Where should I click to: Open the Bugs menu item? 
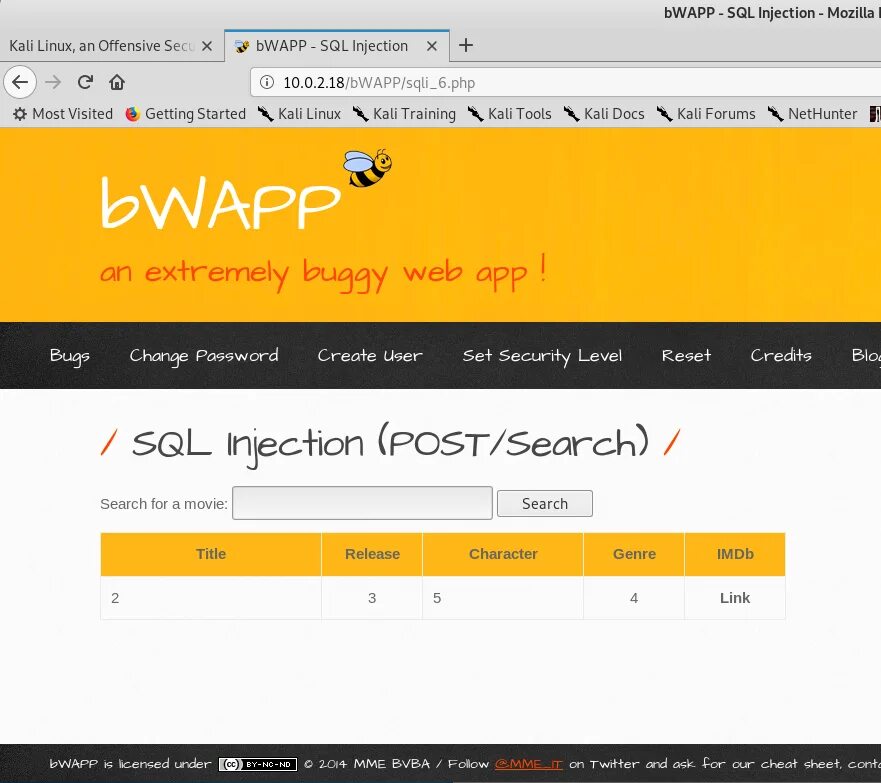point(70,356)
